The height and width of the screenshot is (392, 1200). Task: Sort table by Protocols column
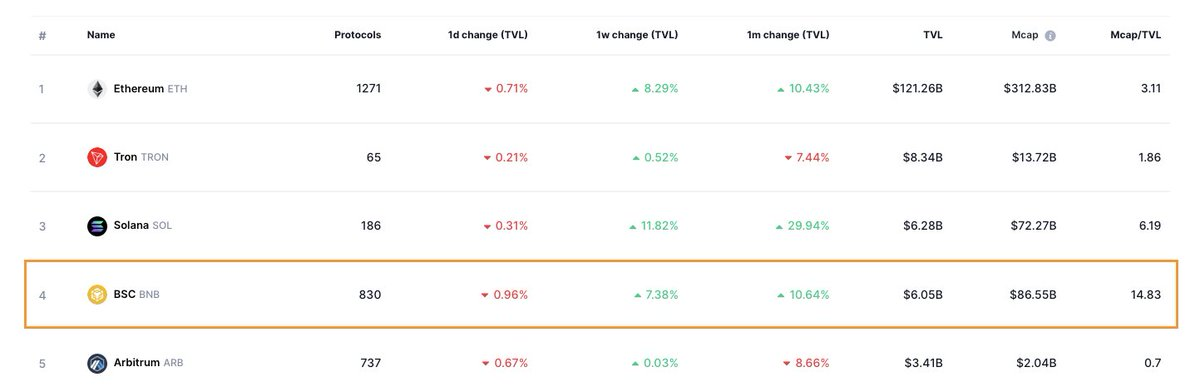coord(357,35)
